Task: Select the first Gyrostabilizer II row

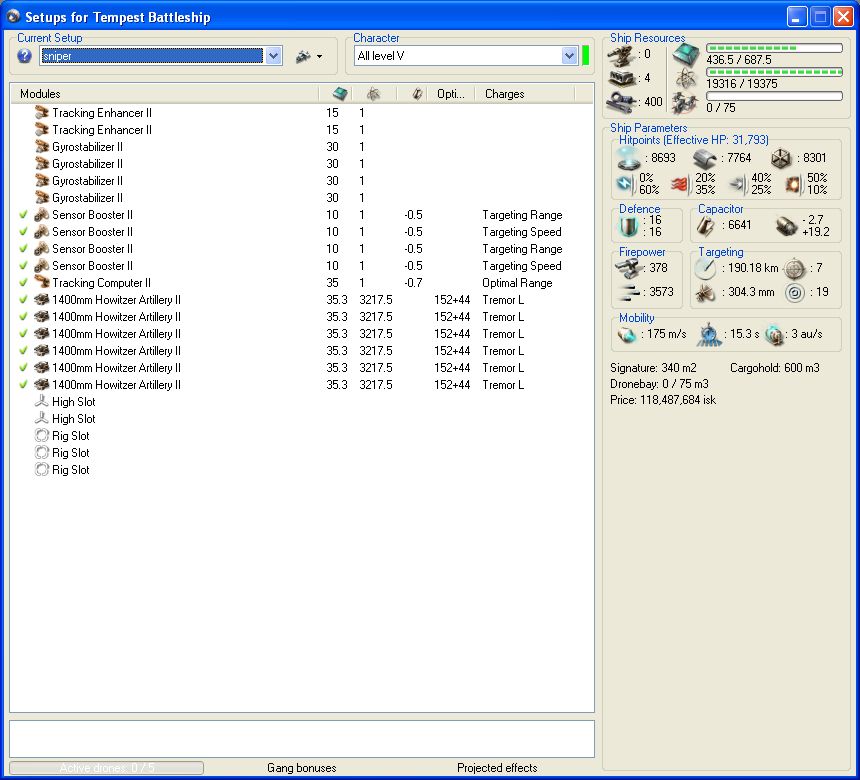Action: 302,147
